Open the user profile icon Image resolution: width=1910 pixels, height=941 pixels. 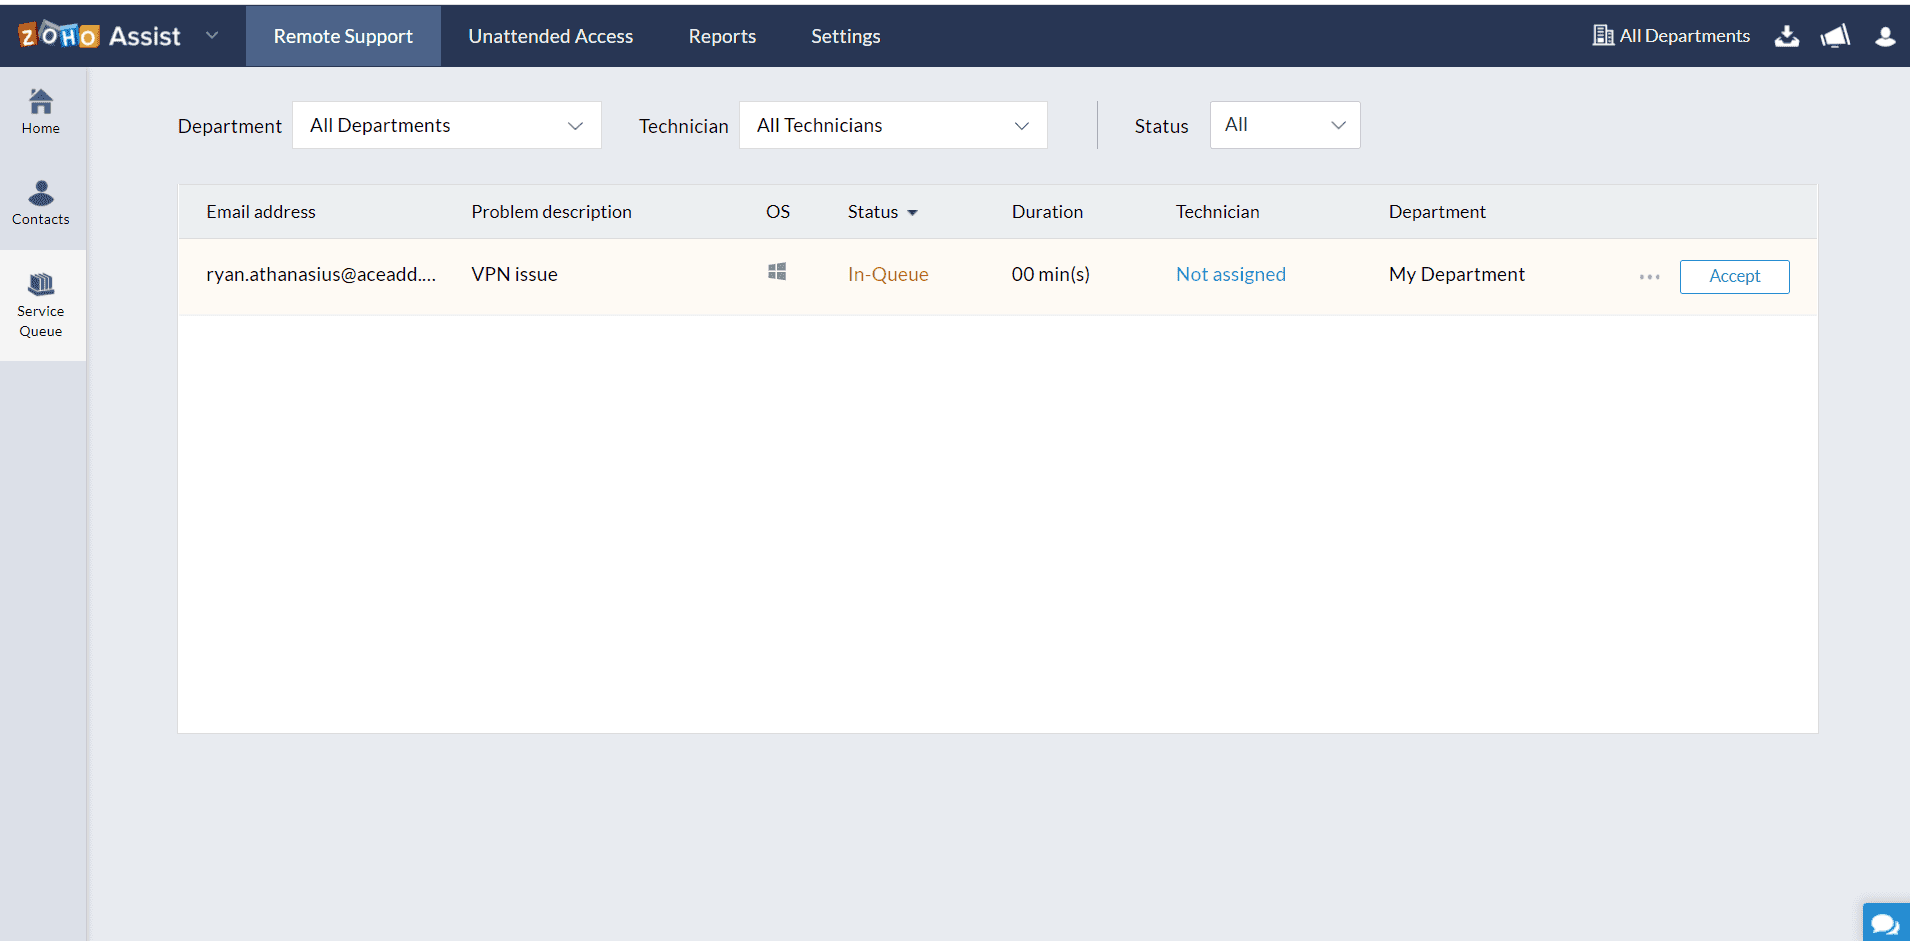(1885, 36)
